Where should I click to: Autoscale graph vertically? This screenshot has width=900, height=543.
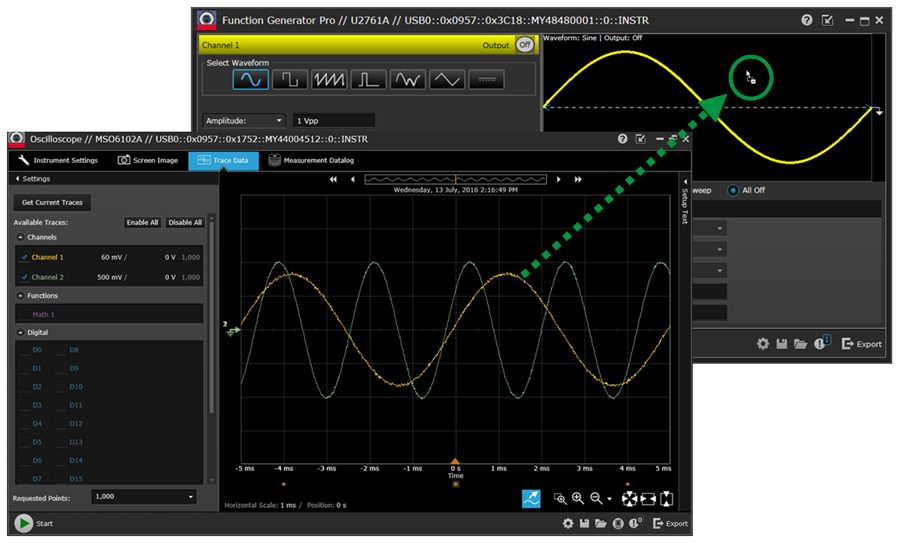[x=666, y=499]
